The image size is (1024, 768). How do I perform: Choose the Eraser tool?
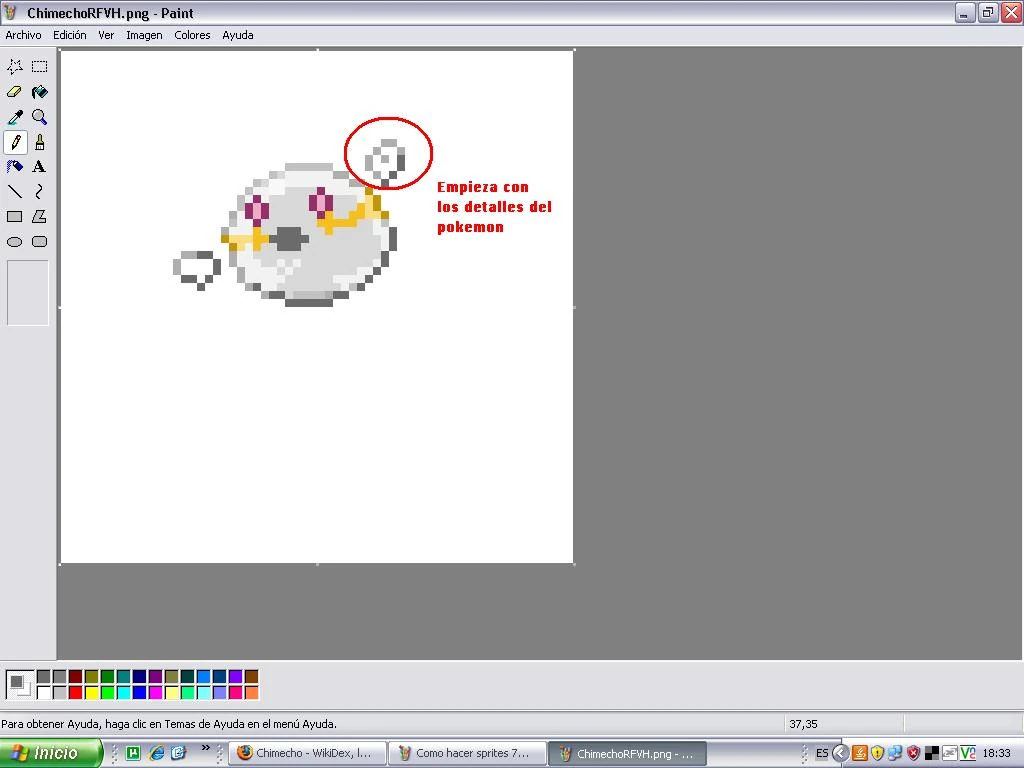tap(15, 92)
